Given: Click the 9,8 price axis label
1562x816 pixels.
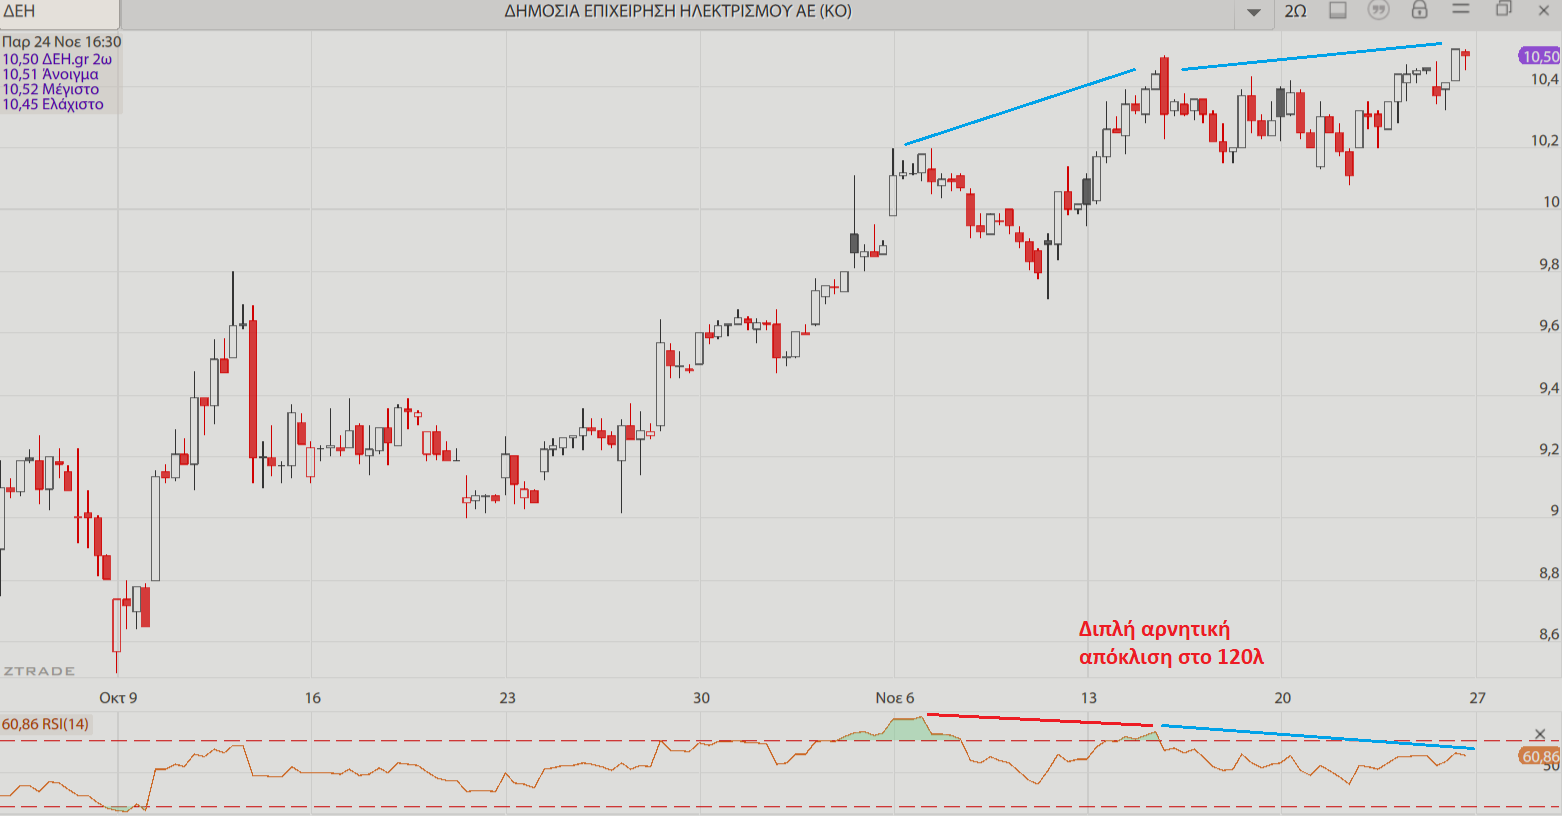Looking at the screenshot, I should [x=1549, y=264].
